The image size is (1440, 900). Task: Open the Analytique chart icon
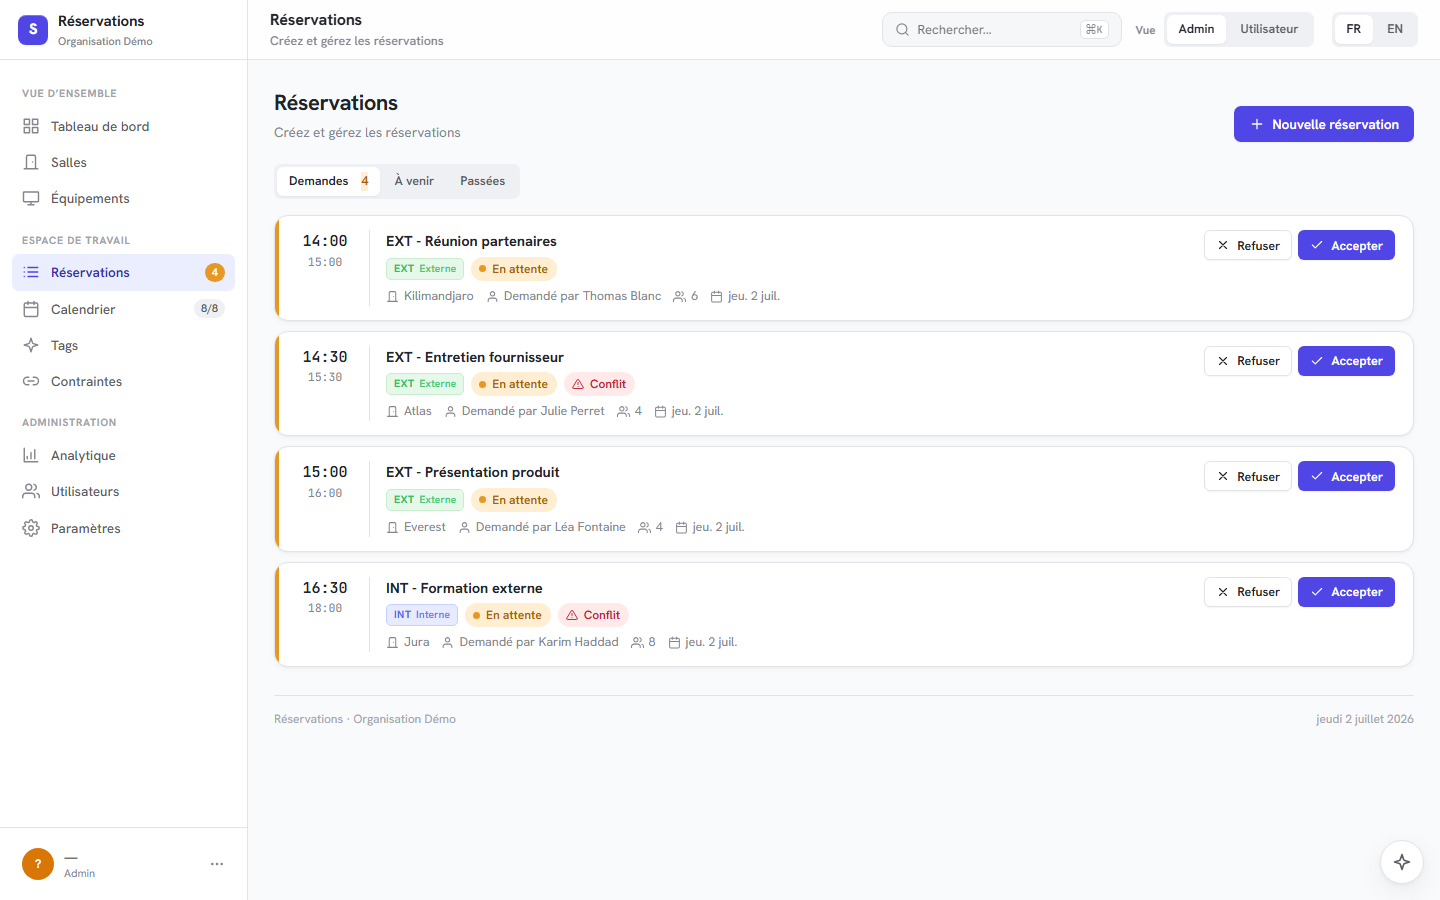point(31,455)
